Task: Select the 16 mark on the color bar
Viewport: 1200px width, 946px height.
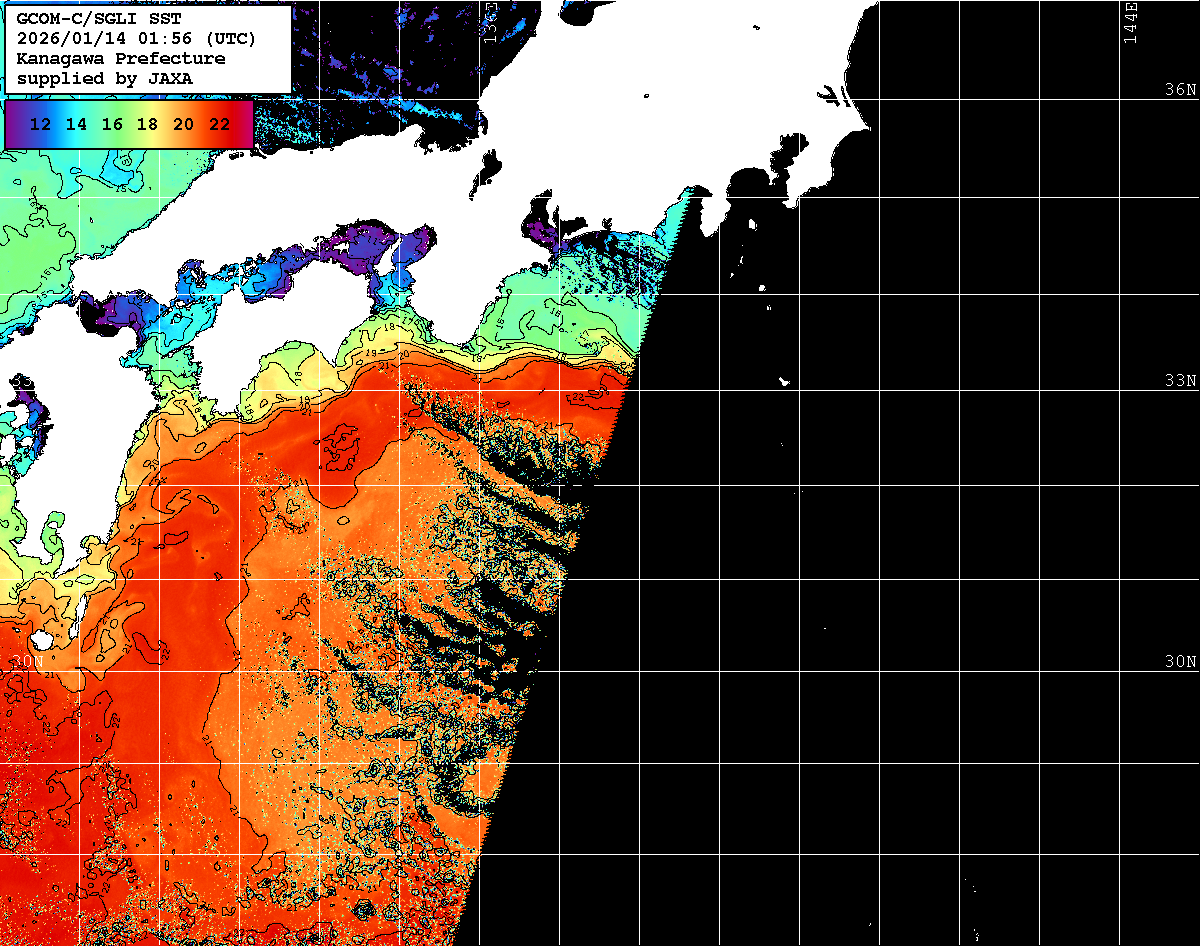Action: coord(112,125)
